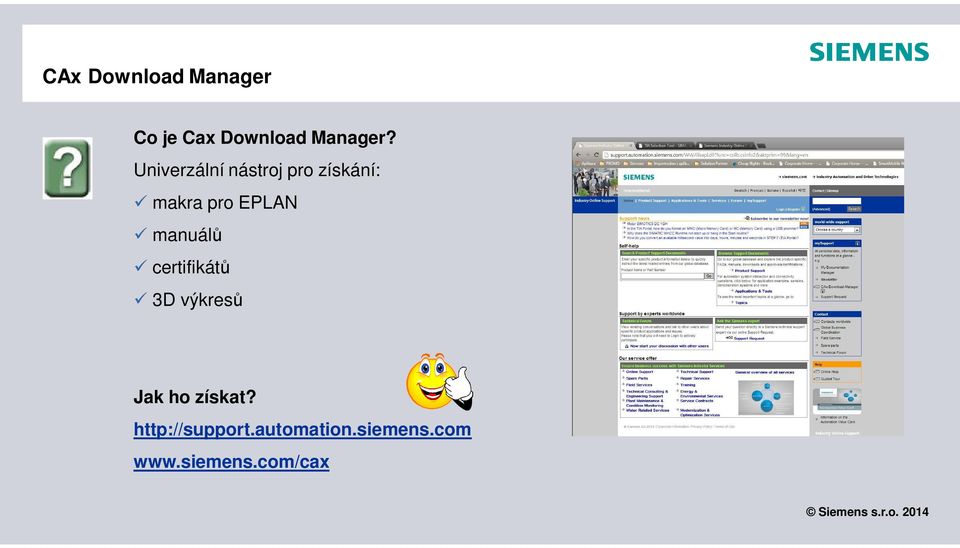This screenshot has height=548, width=960.
Task: Open the Online Support service link
Action: coord(639,372)
